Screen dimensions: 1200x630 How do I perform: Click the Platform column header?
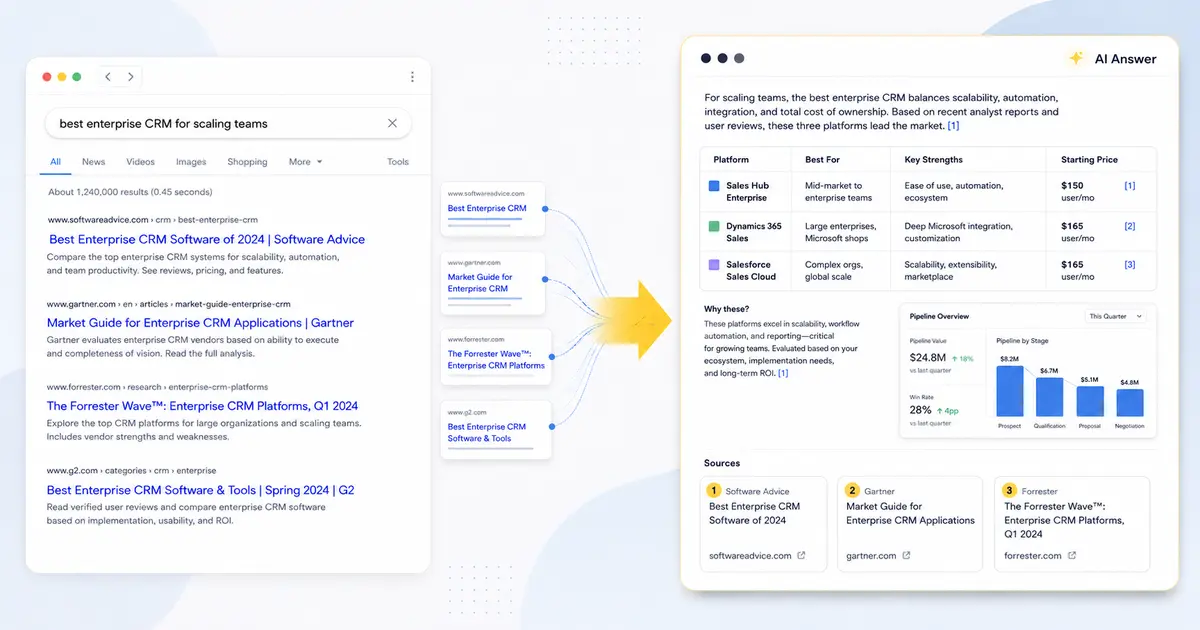coord(731,160)
